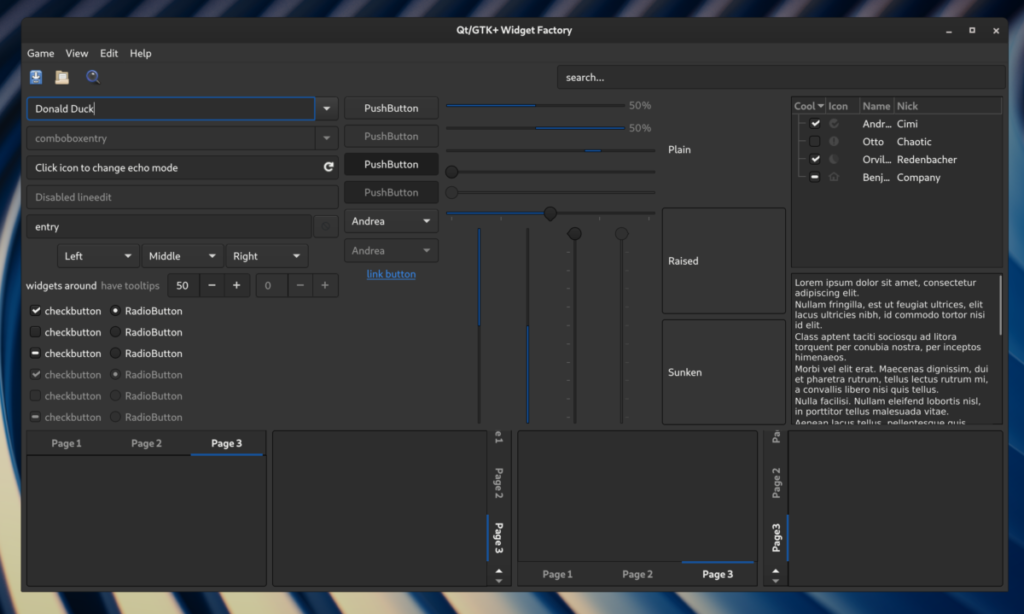Open the Help menu

click(140, 53)
